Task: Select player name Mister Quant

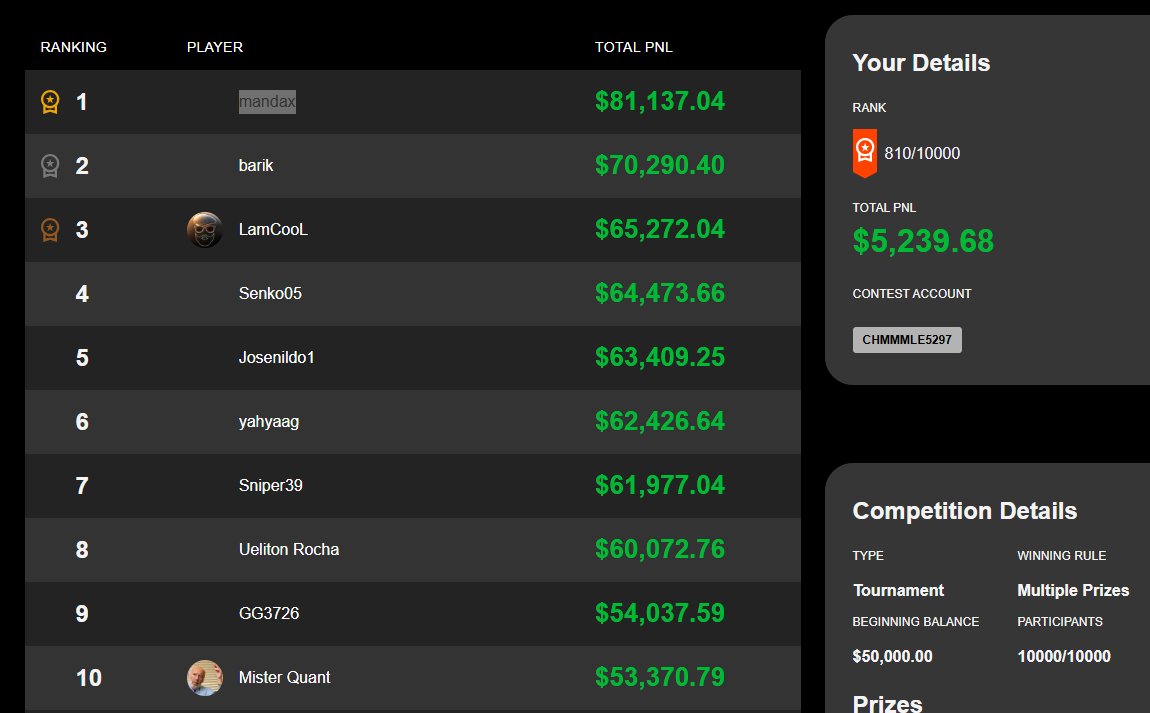Action: (285, 678)
